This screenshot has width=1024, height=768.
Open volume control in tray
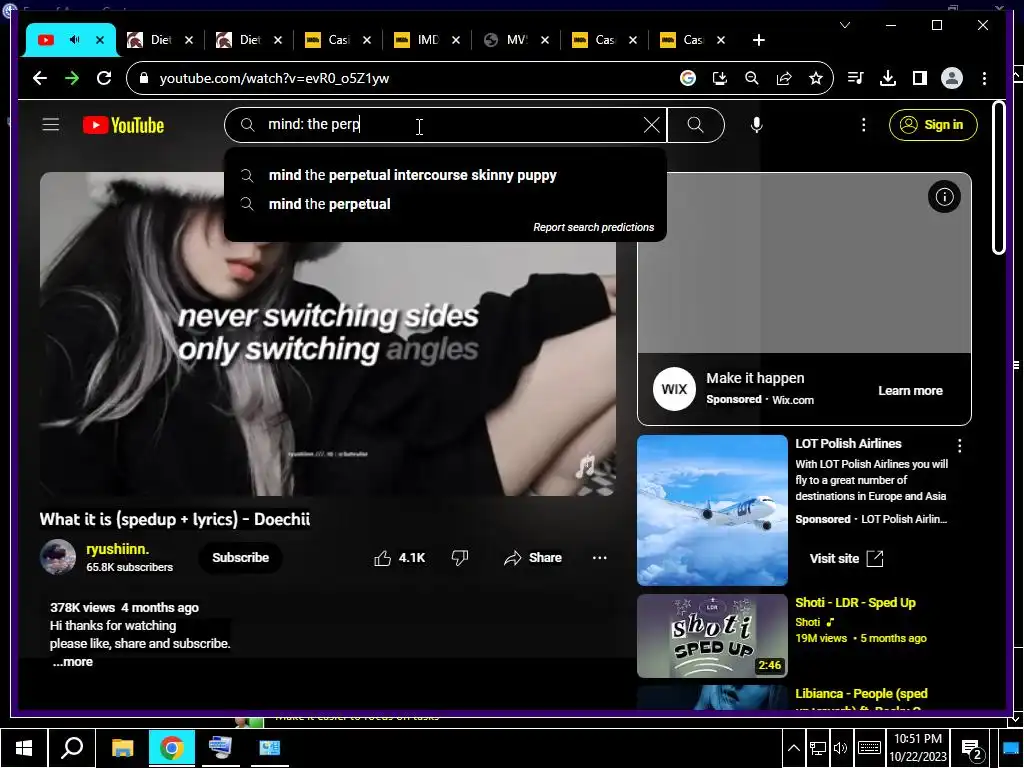(x=840, y=748)
